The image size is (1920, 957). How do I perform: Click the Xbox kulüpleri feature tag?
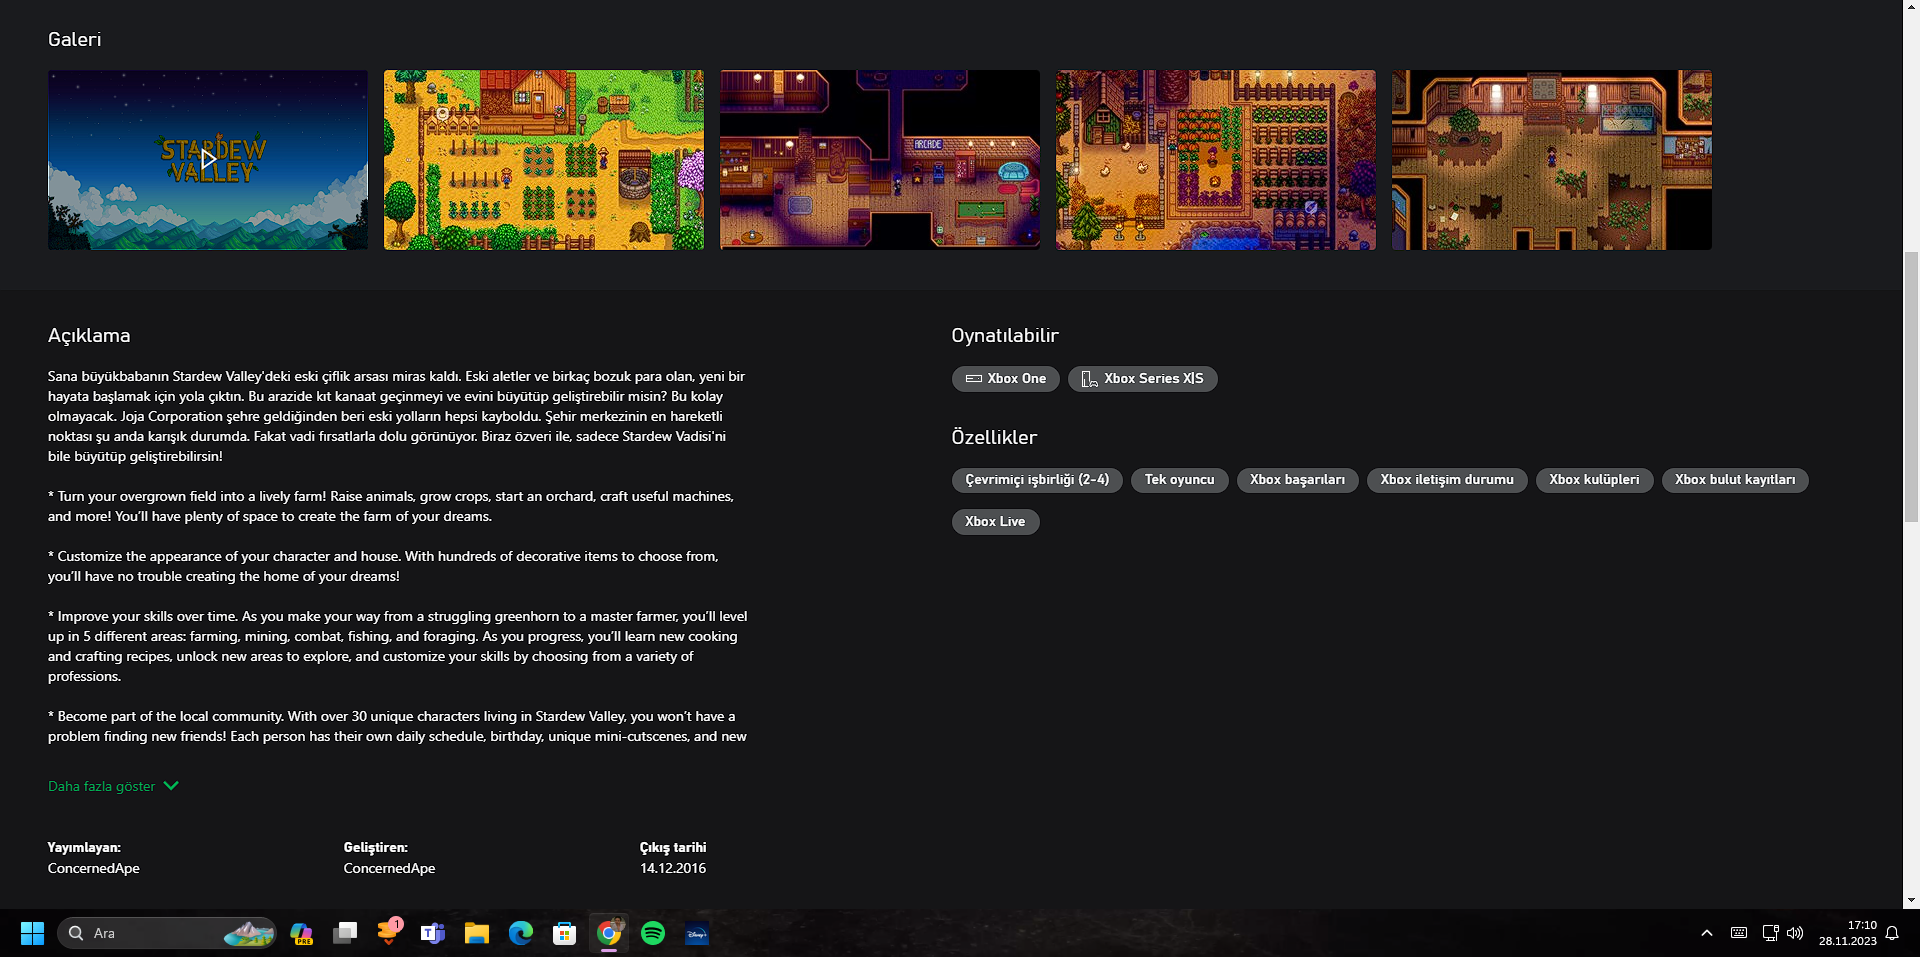click(1595, 480)
